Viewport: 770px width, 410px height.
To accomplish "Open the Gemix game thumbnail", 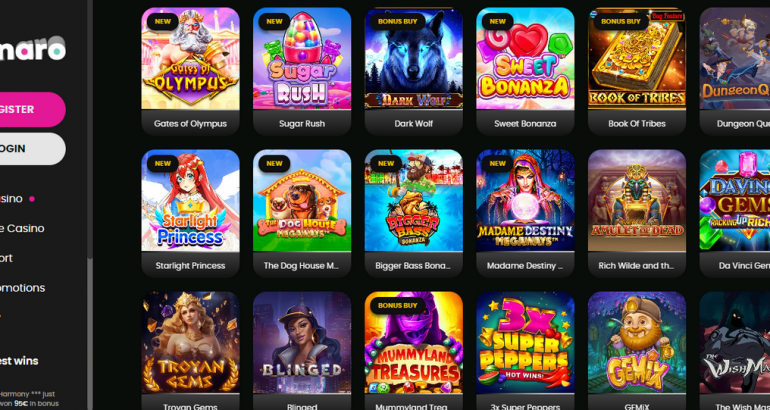I will click(x=637, y=351).
